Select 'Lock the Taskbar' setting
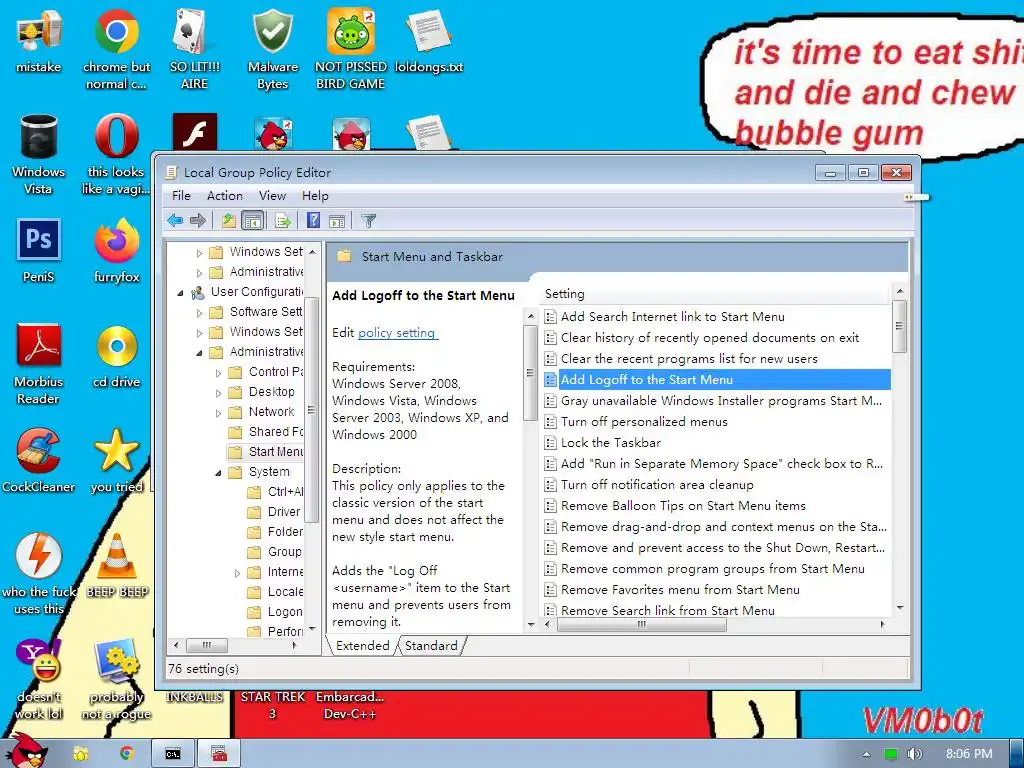This screenshot has height=768, width=1024. (x=611, y=443)
